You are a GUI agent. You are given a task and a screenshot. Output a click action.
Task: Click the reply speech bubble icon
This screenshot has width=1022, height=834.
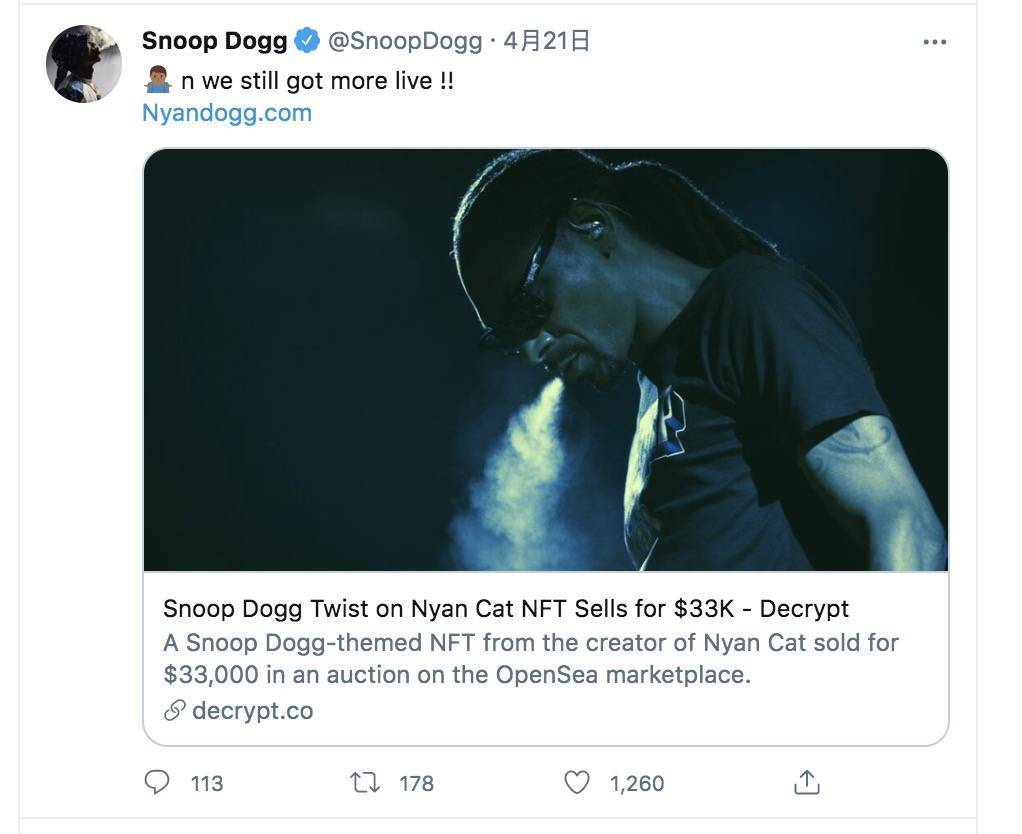[x=157, y=782]
